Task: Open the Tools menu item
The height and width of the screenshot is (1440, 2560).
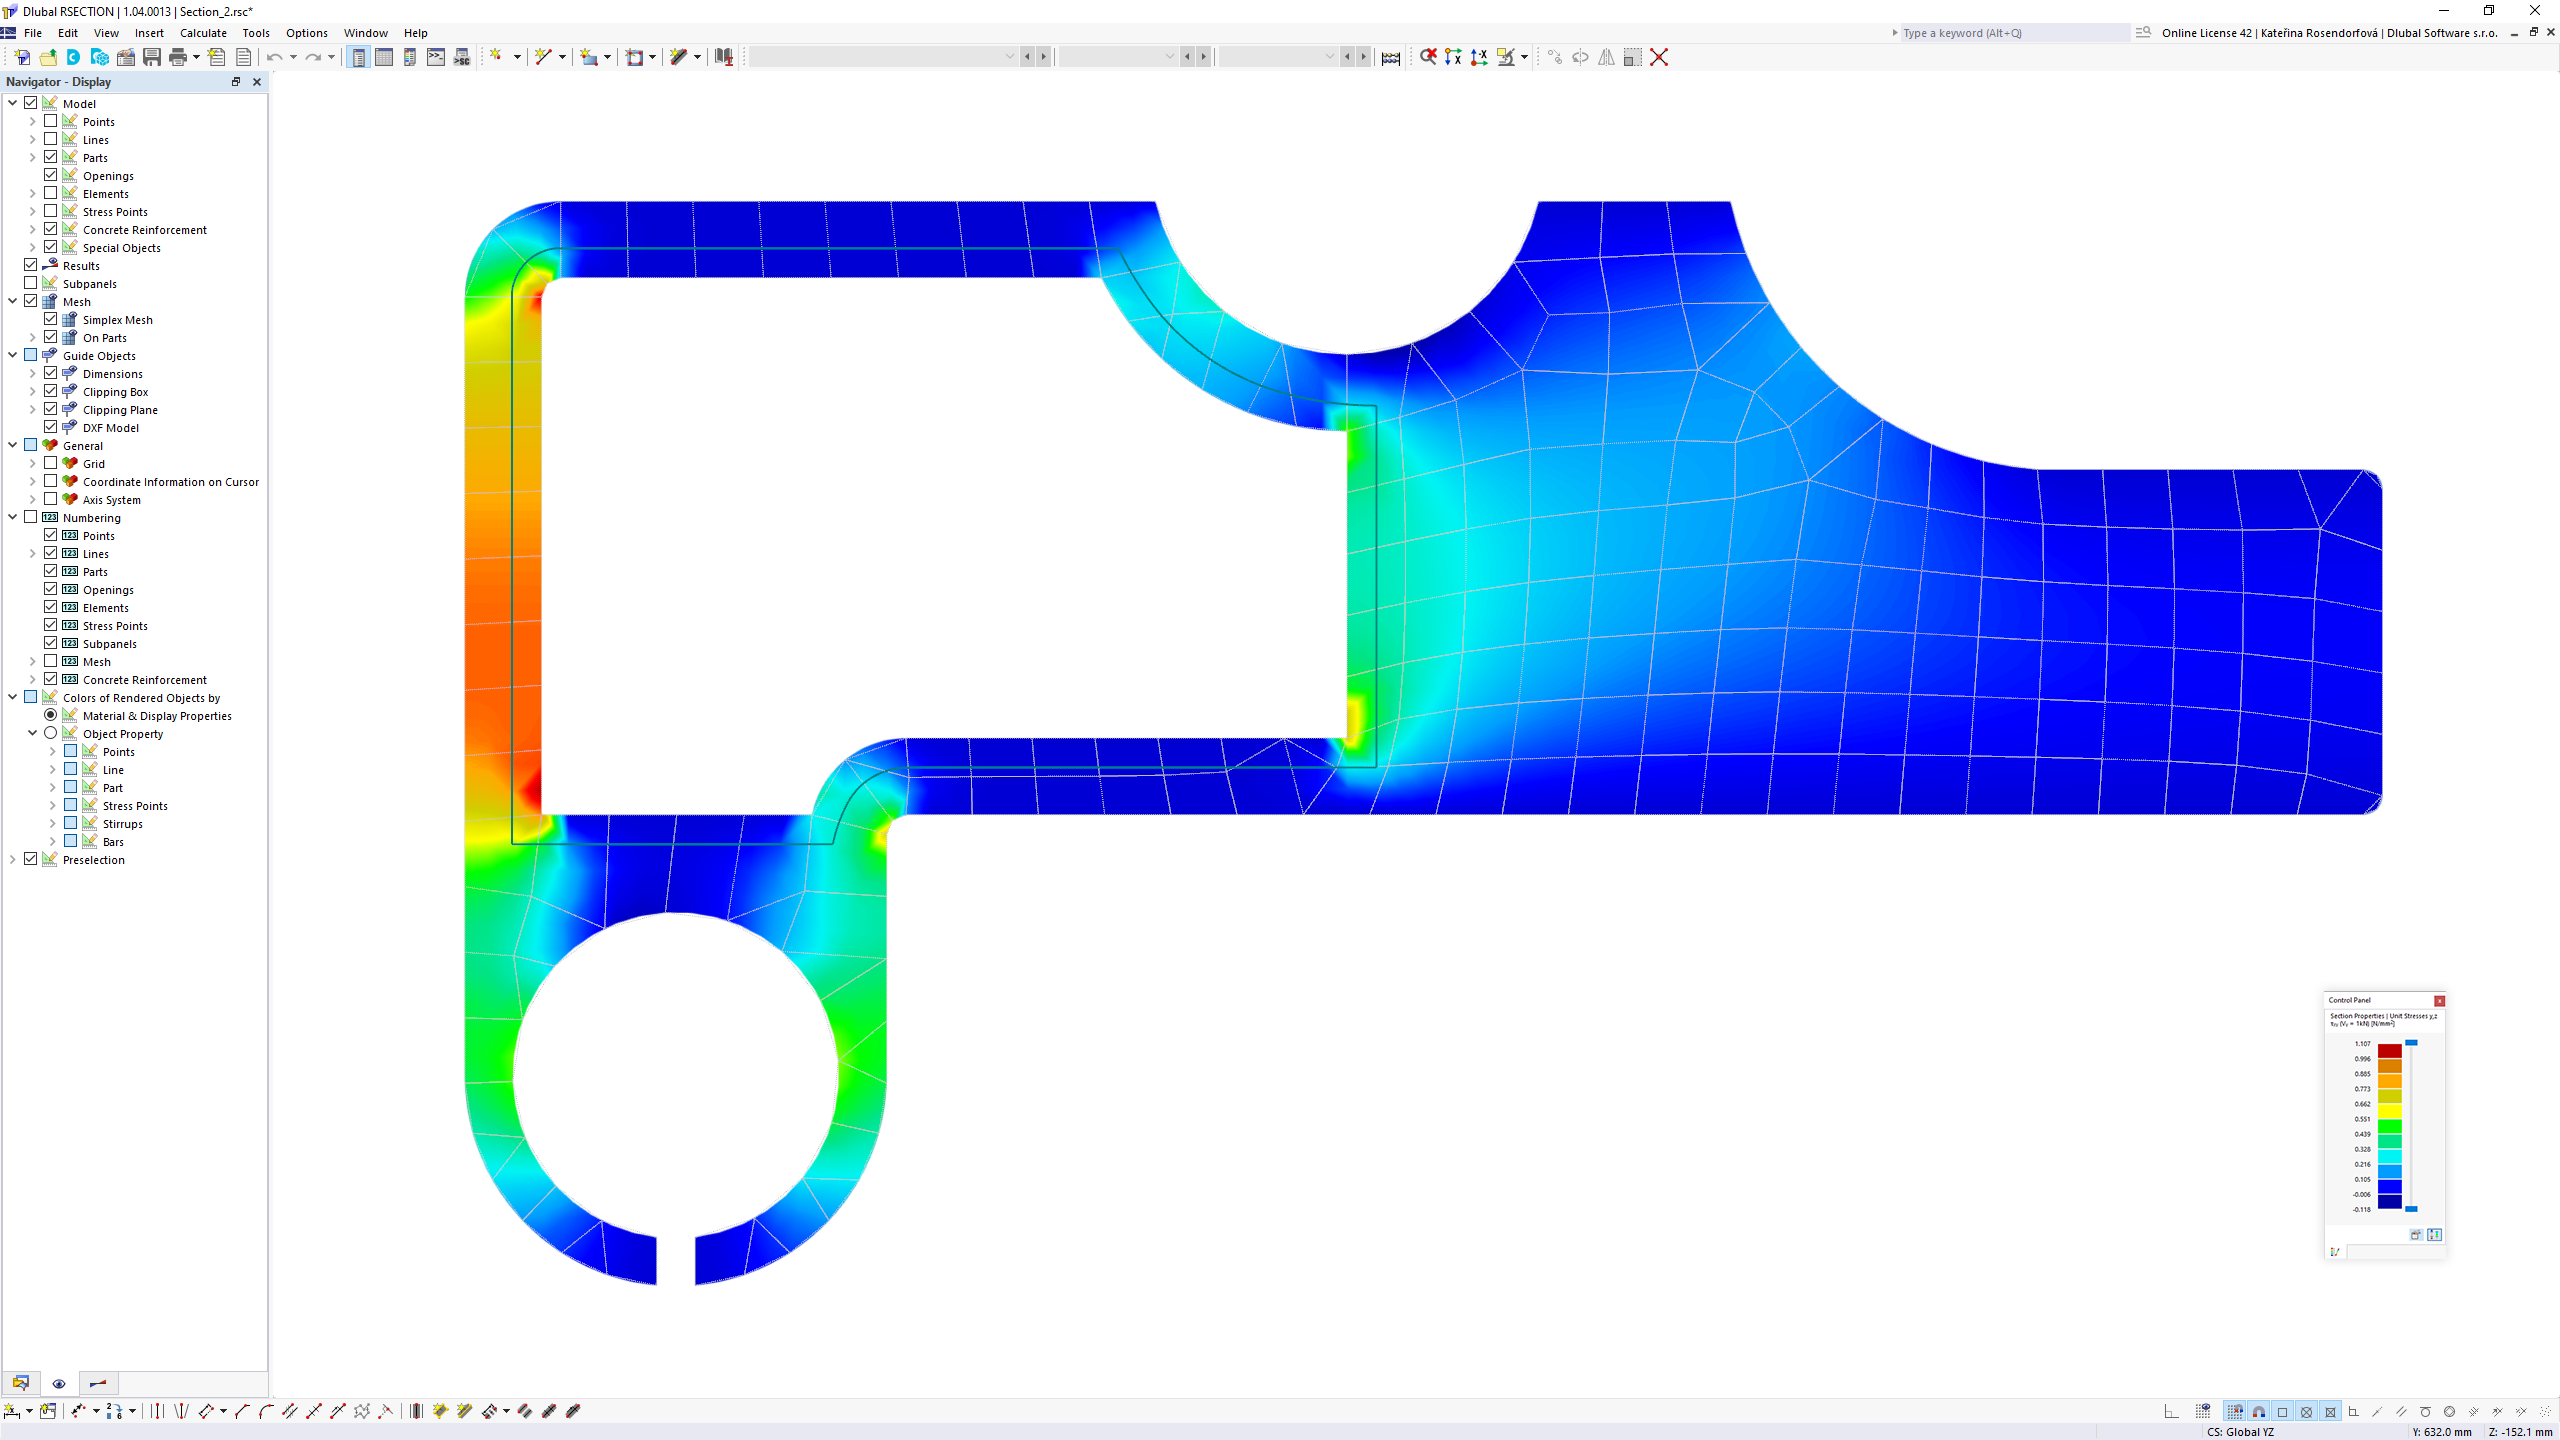Action: click(x=257, y=32)
